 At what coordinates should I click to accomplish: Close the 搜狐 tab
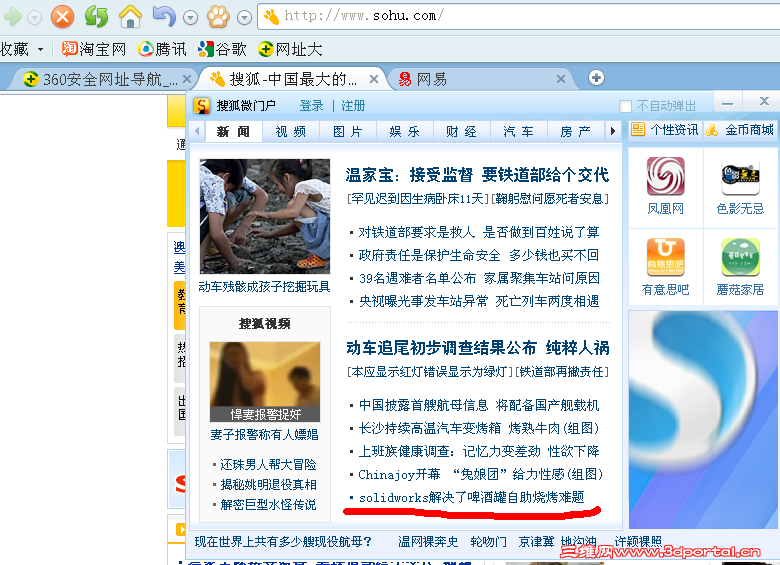[x=374, y=79]
